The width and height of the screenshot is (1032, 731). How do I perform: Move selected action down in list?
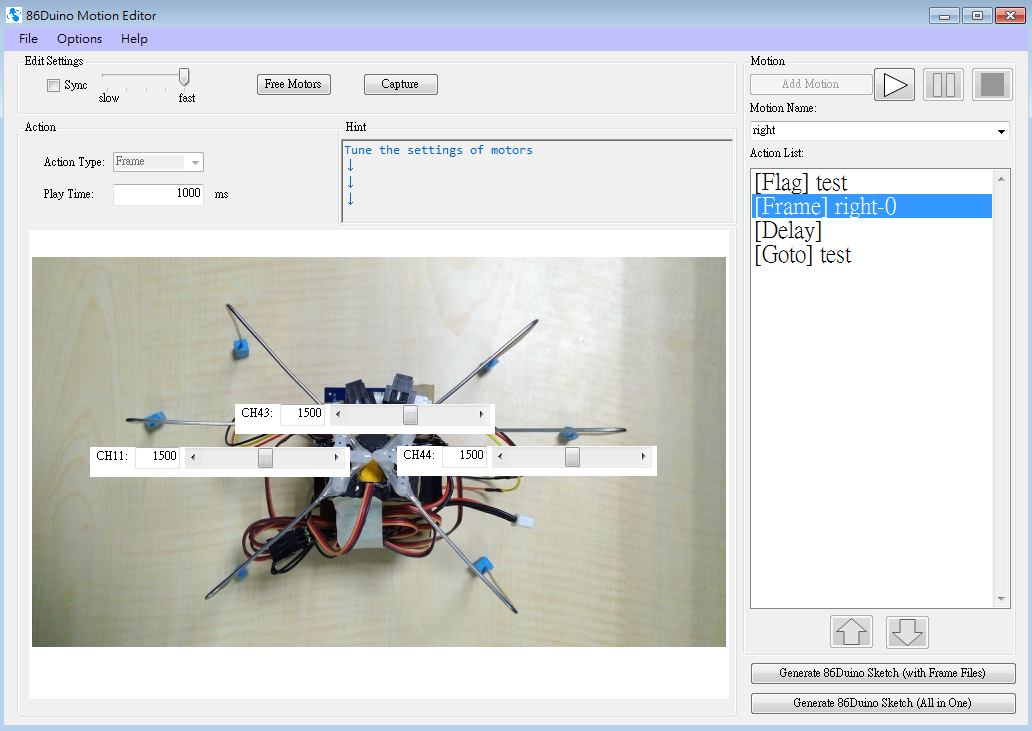click(907, 632)
